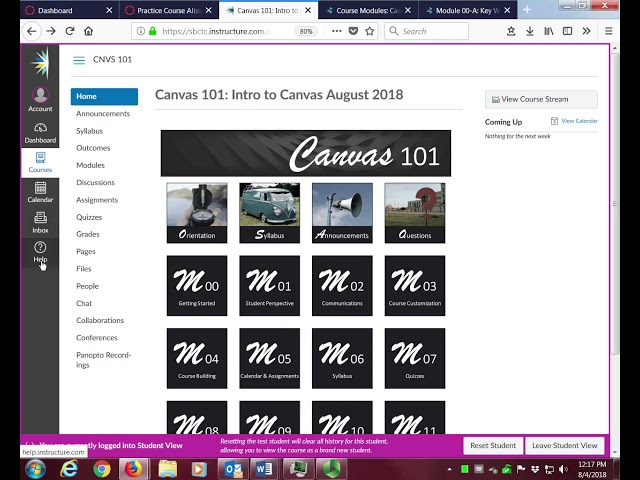Go forward with browser forward arrow
The image size is (640, 480).
[51, 31]
